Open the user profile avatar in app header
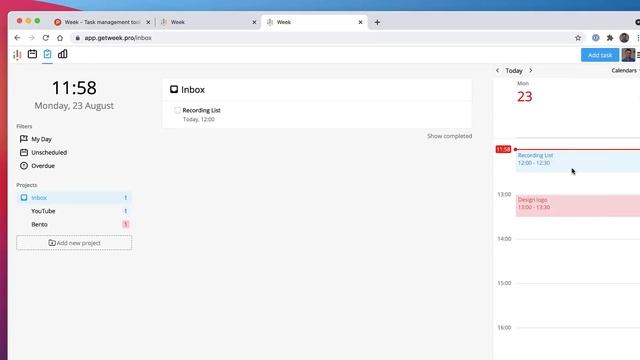Image resolution: width=640 pixels, height=360 pixels. 628,55
